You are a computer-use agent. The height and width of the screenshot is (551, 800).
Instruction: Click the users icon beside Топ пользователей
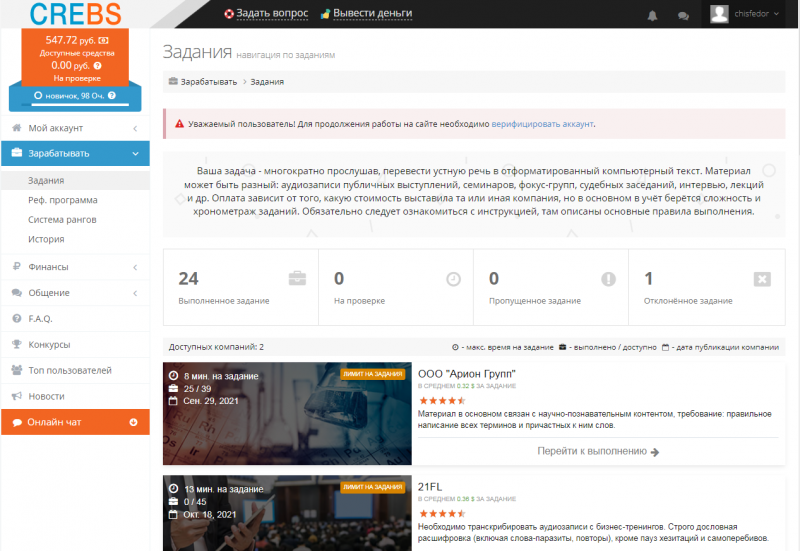(x=17, y=370)
